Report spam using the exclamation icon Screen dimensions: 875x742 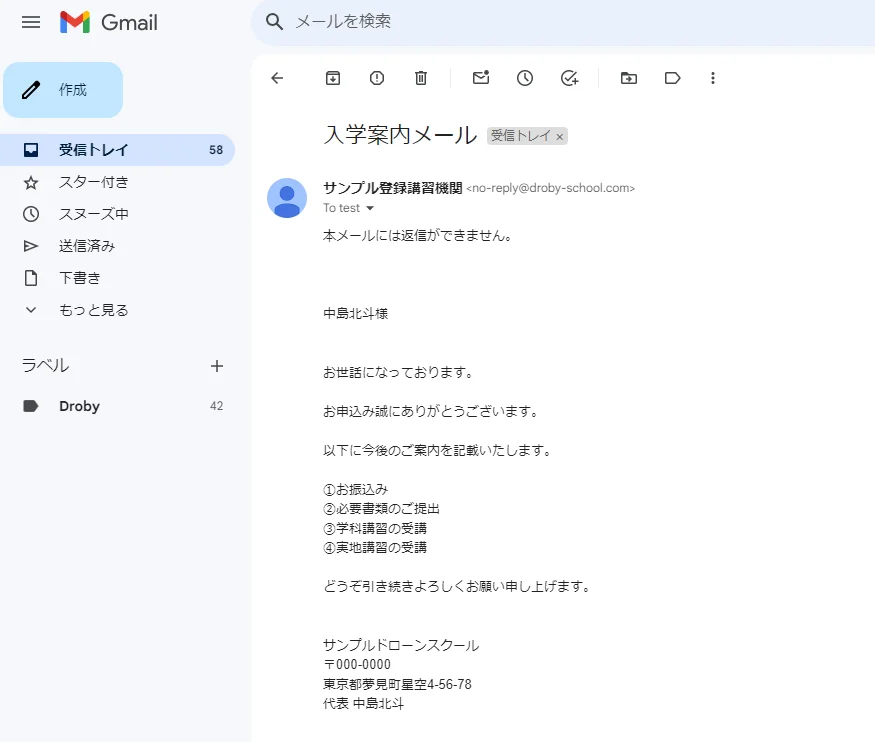(x=377, y=78)
